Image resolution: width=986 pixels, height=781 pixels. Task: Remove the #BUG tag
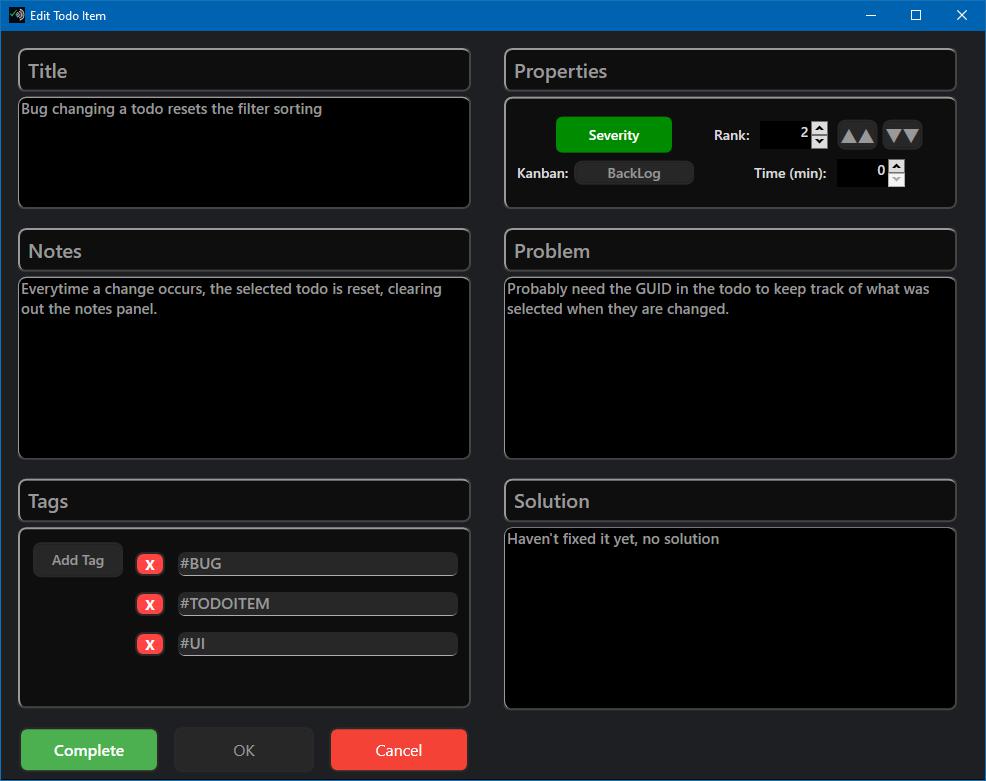coord(150,564)
